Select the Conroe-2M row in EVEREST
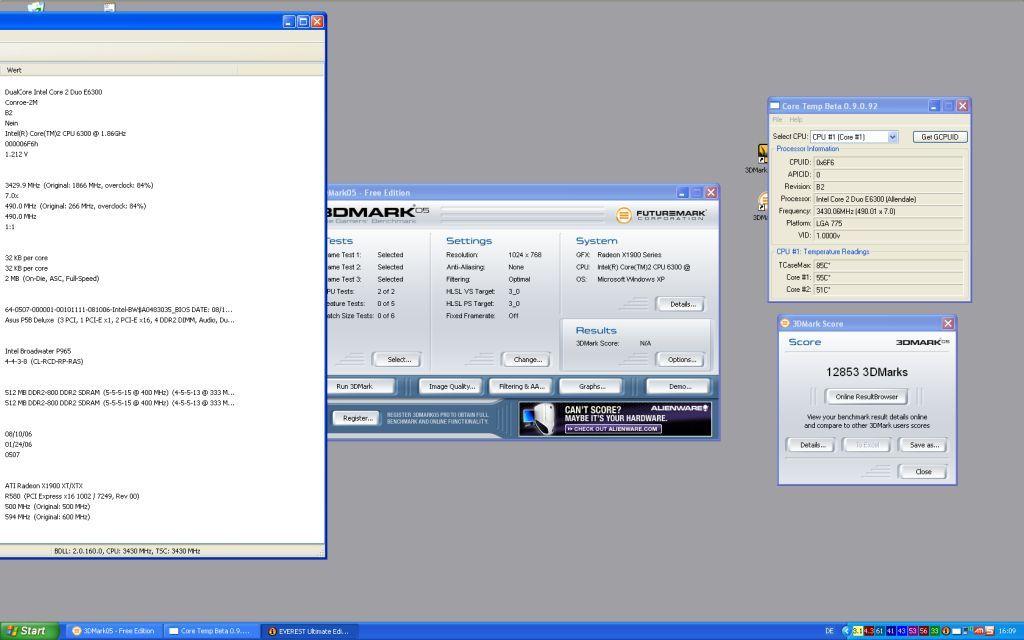The image size is (1024, 640). tap(21, 103)
